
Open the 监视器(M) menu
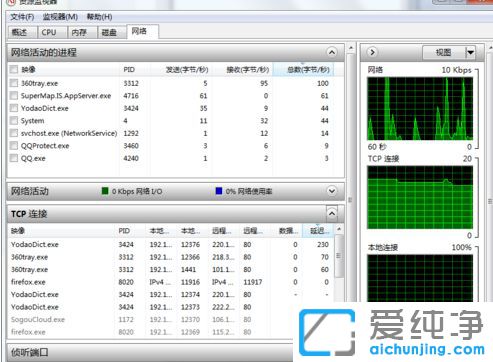click(60, 17)
